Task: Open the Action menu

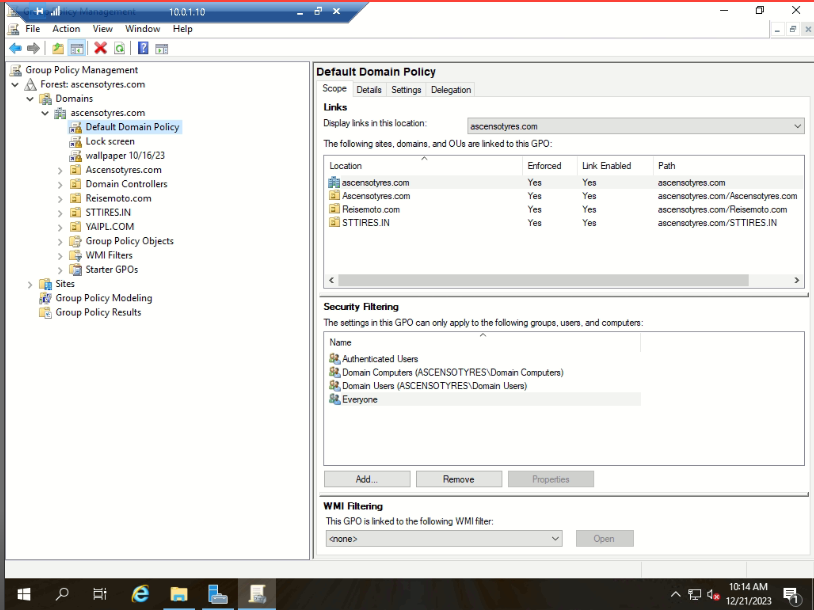Action: (x=66, y=28)
